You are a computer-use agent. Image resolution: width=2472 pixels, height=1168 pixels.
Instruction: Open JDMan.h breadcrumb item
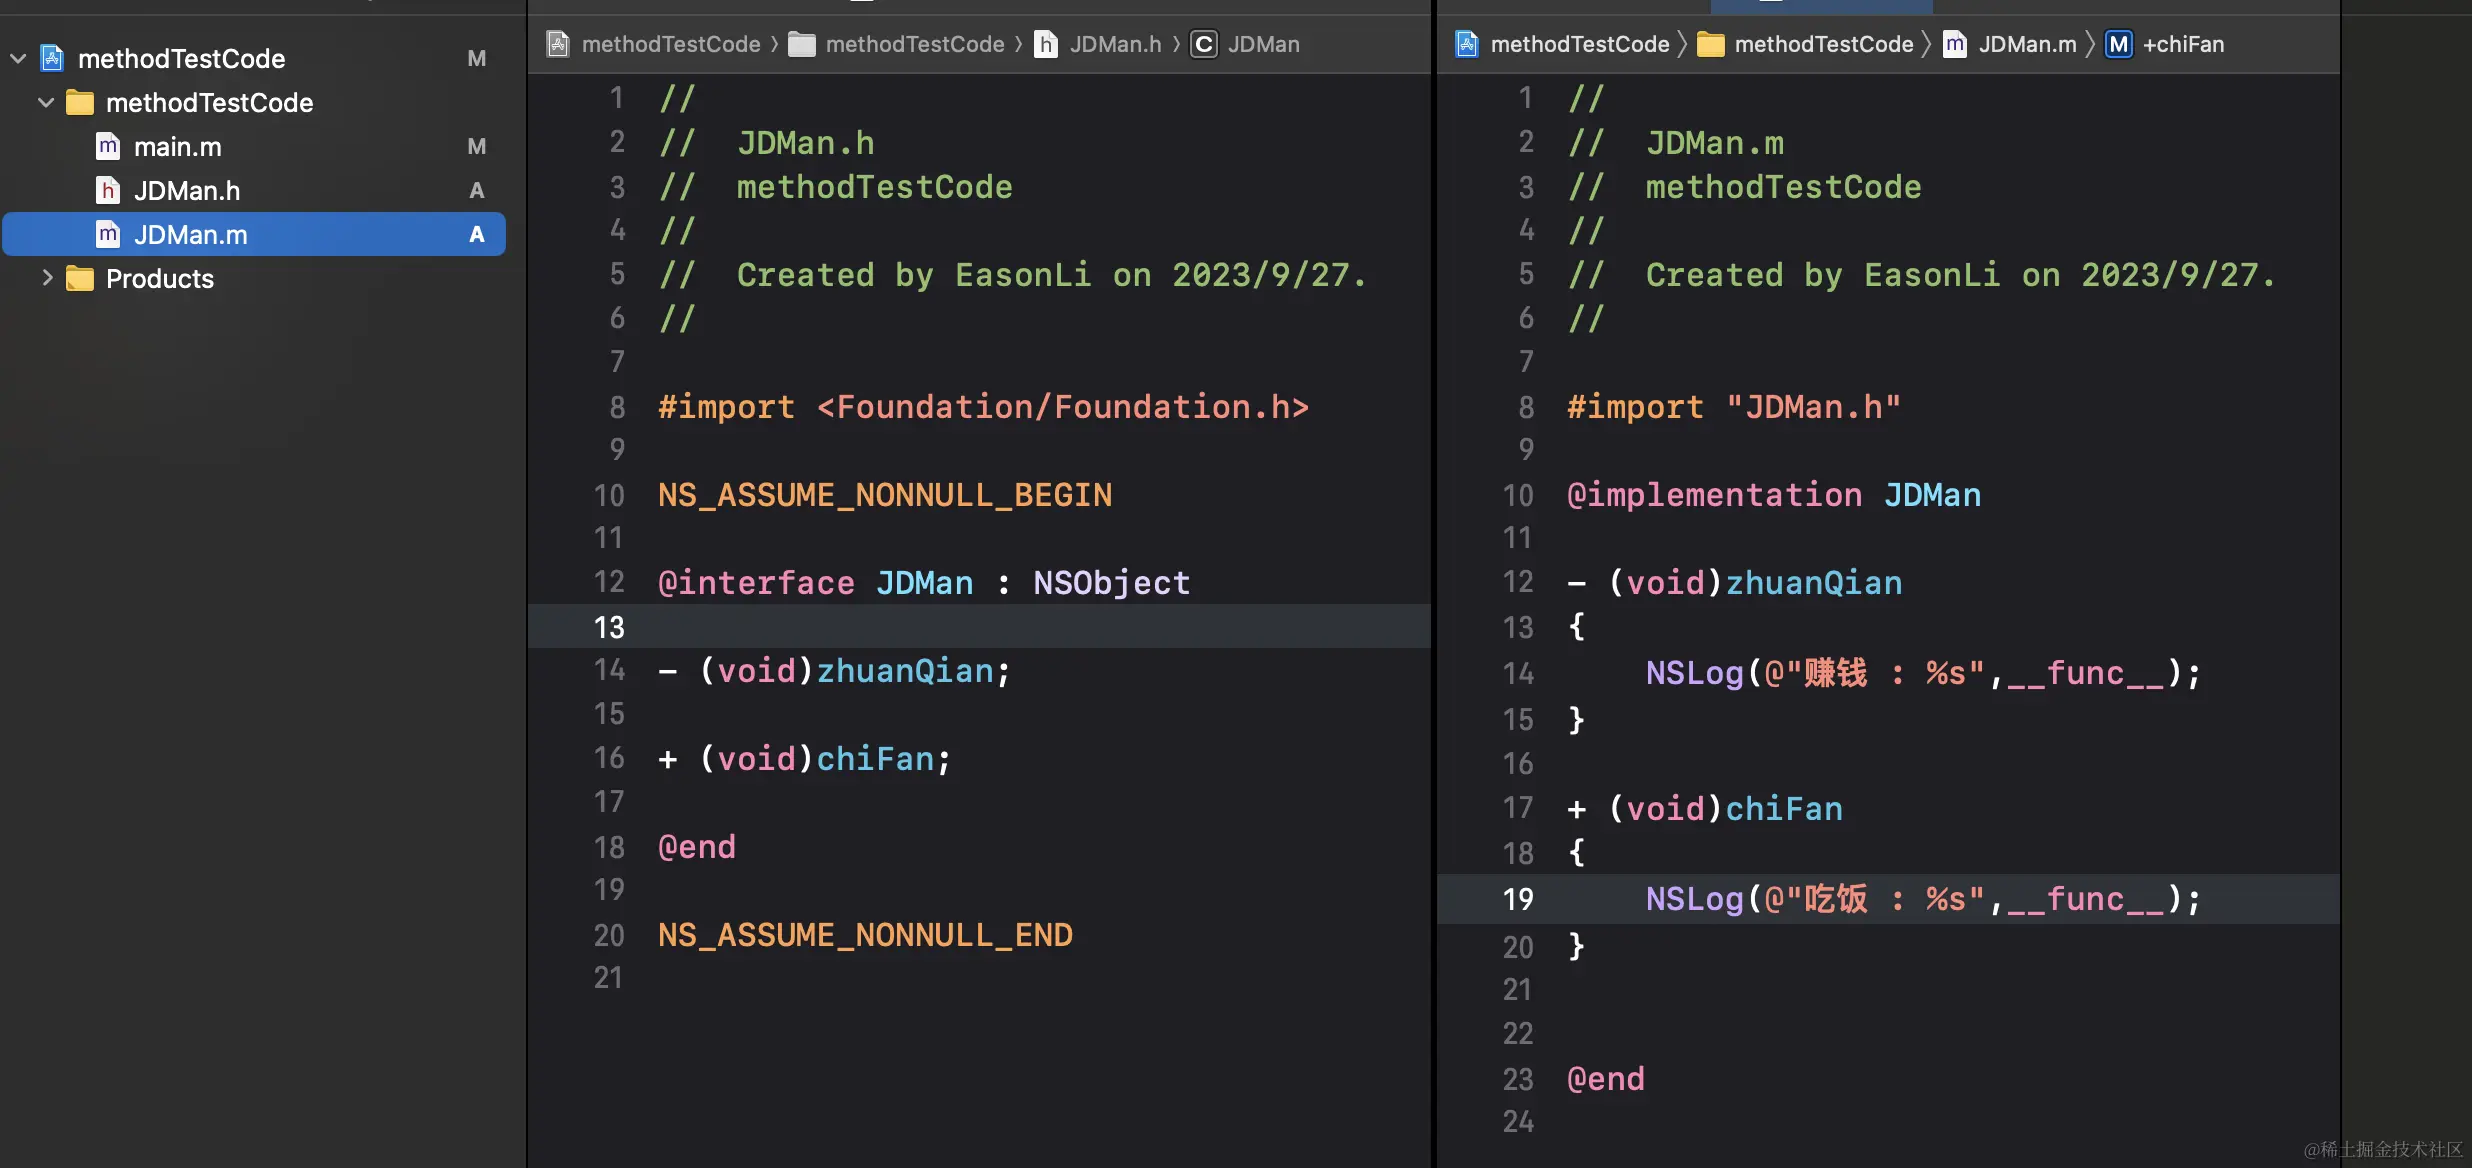1116,44
